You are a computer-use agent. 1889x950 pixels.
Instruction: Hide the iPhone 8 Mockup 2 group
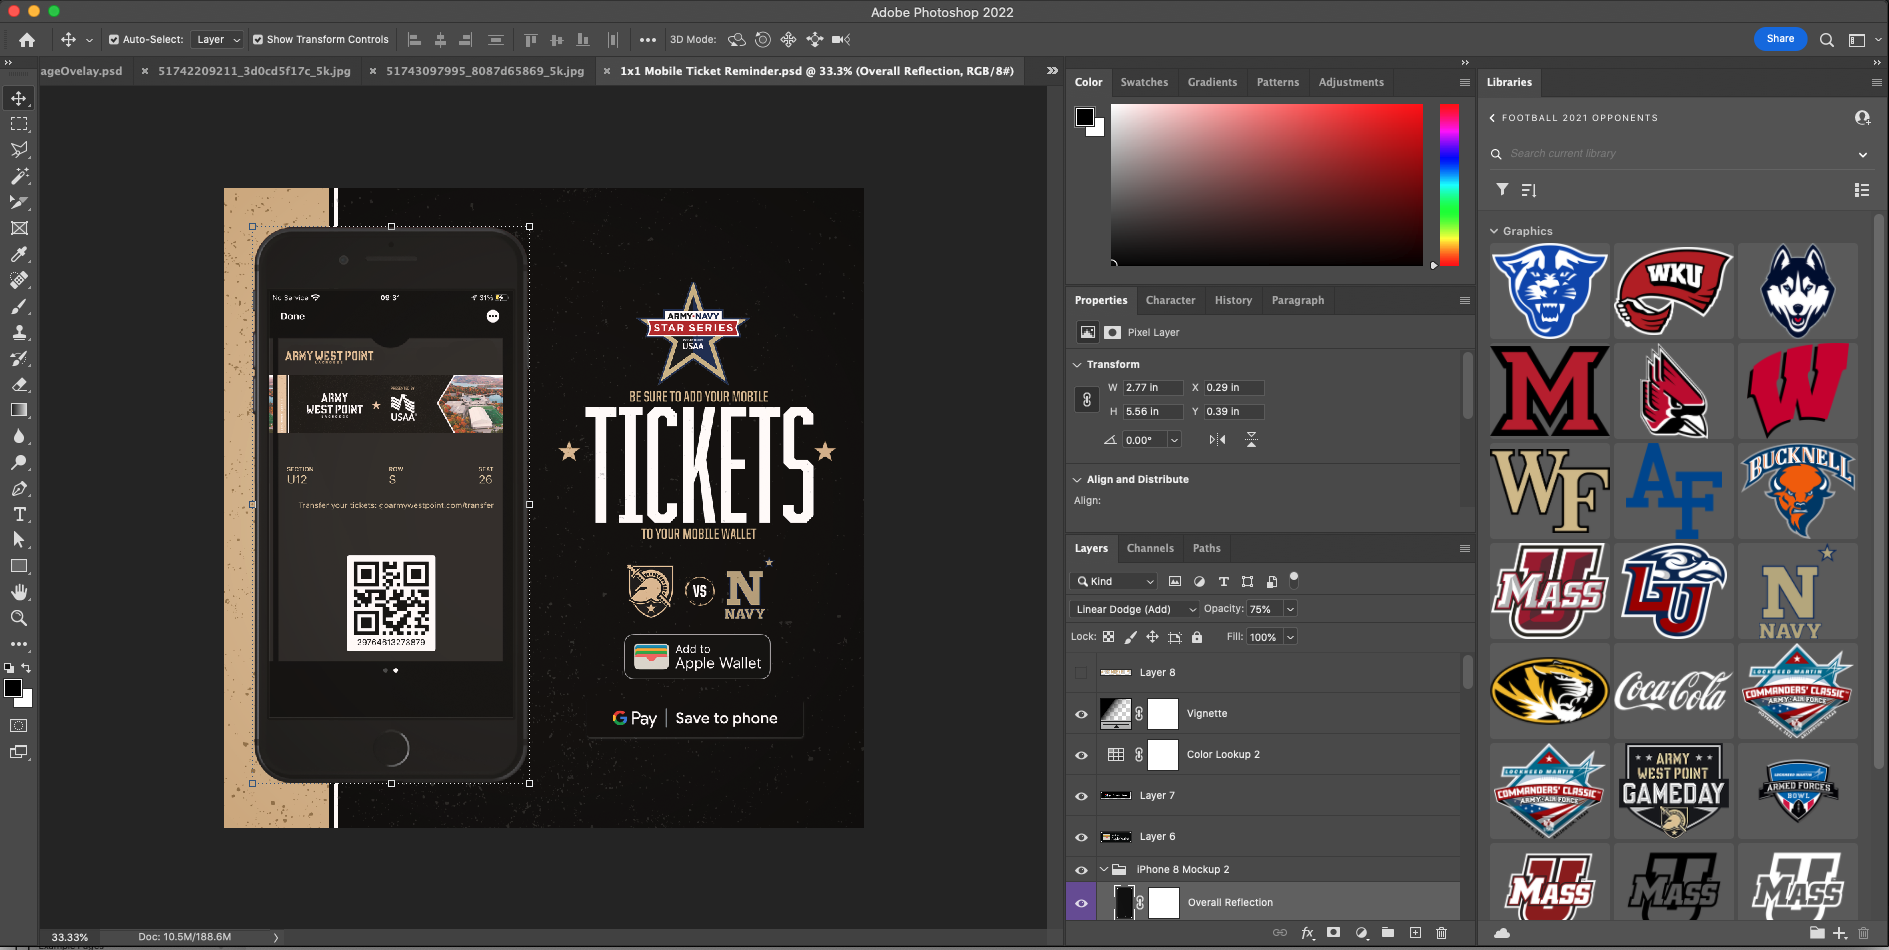(1081, 870)
